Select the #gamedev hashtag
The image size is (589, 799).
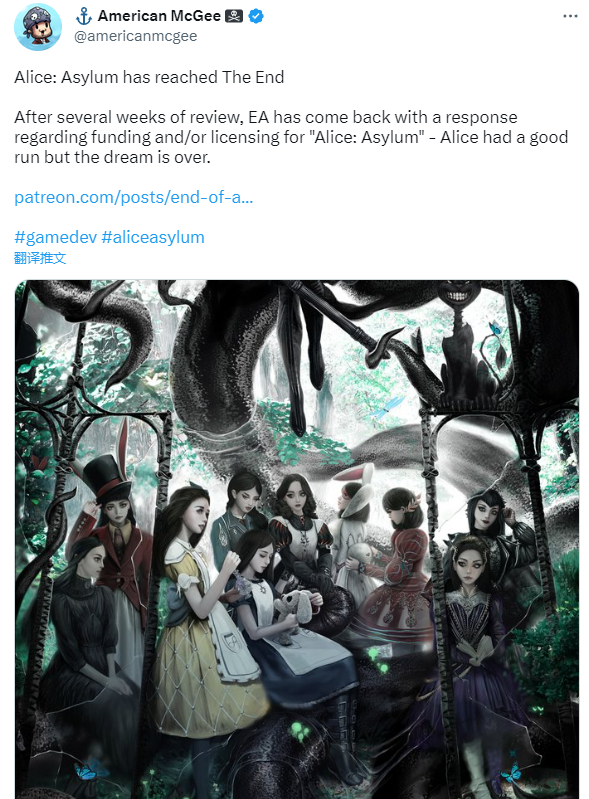click(56, 237)
